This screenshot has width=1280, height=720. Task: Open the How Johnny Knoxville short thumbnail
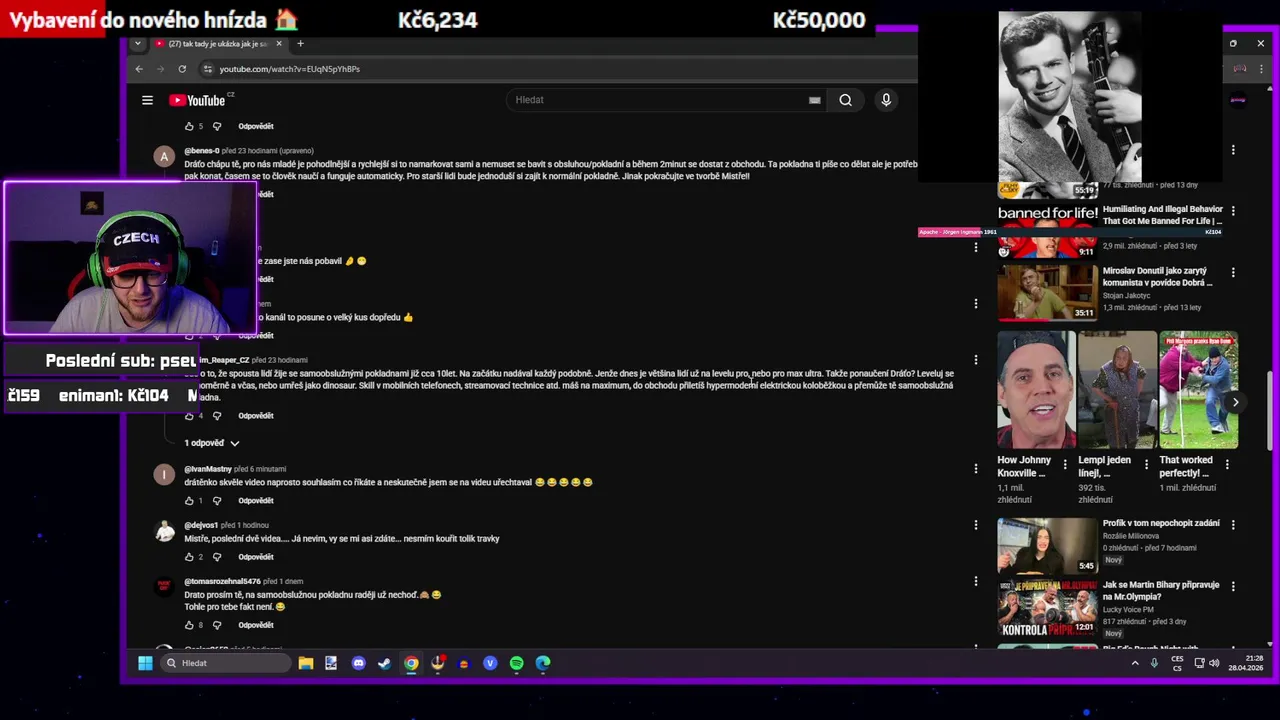[1036, 390]
